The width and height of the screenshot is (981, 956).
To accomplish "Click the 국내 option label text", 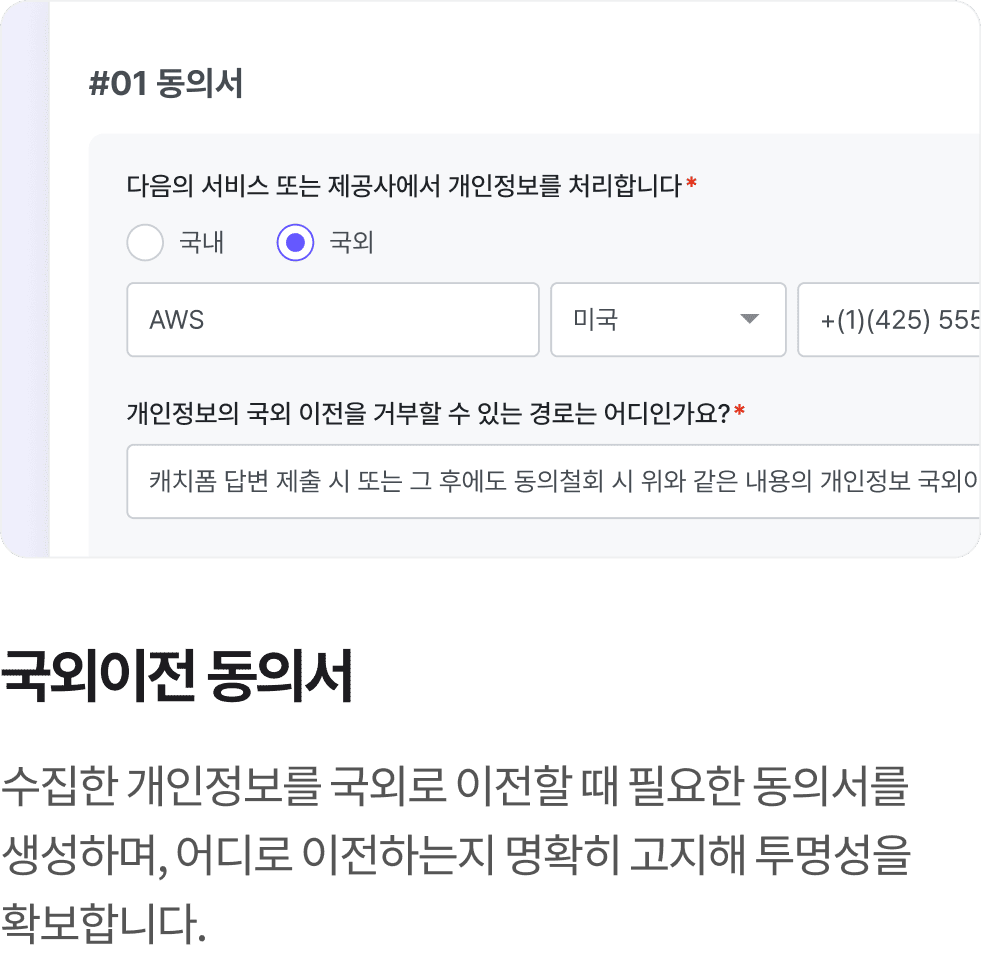I will click(201, 242).
